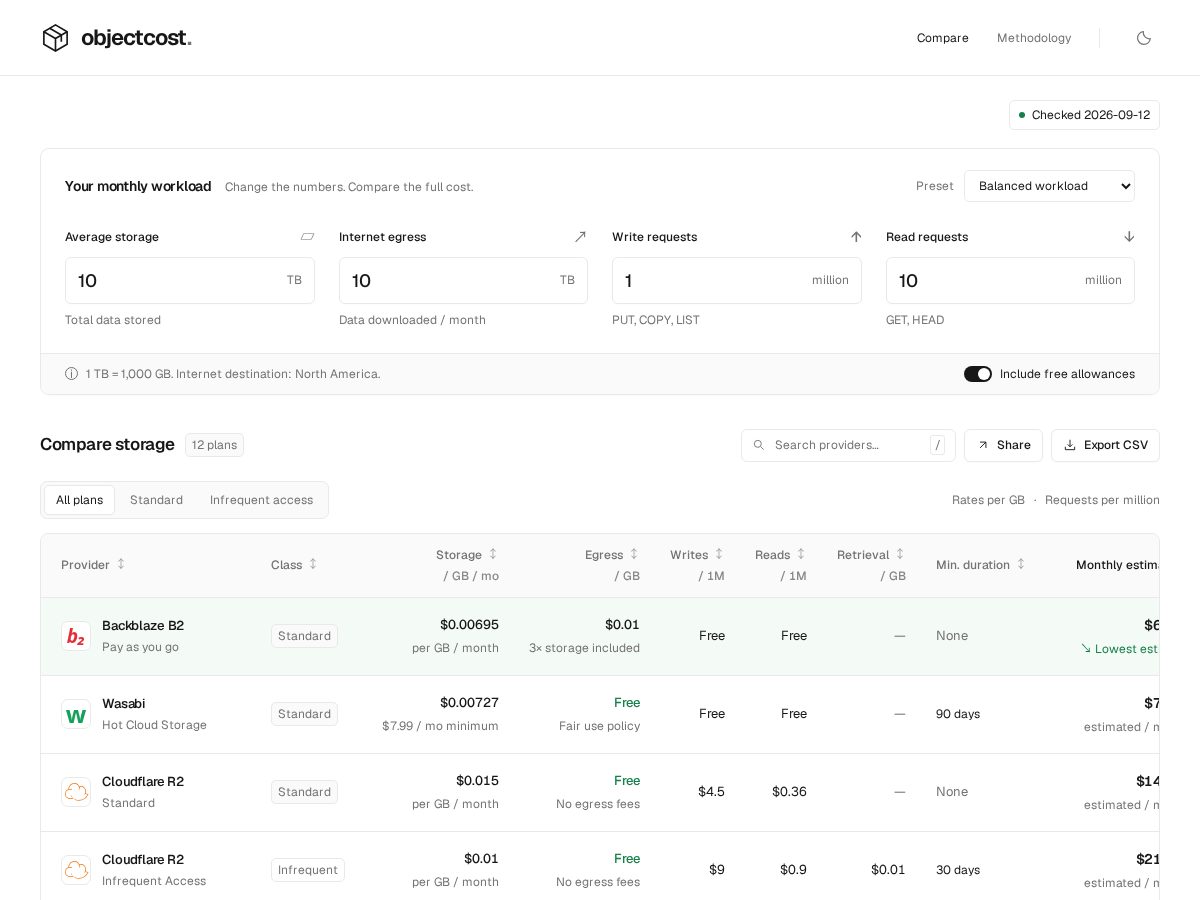Click the Infrequent class badge

[x=308, y=870]
